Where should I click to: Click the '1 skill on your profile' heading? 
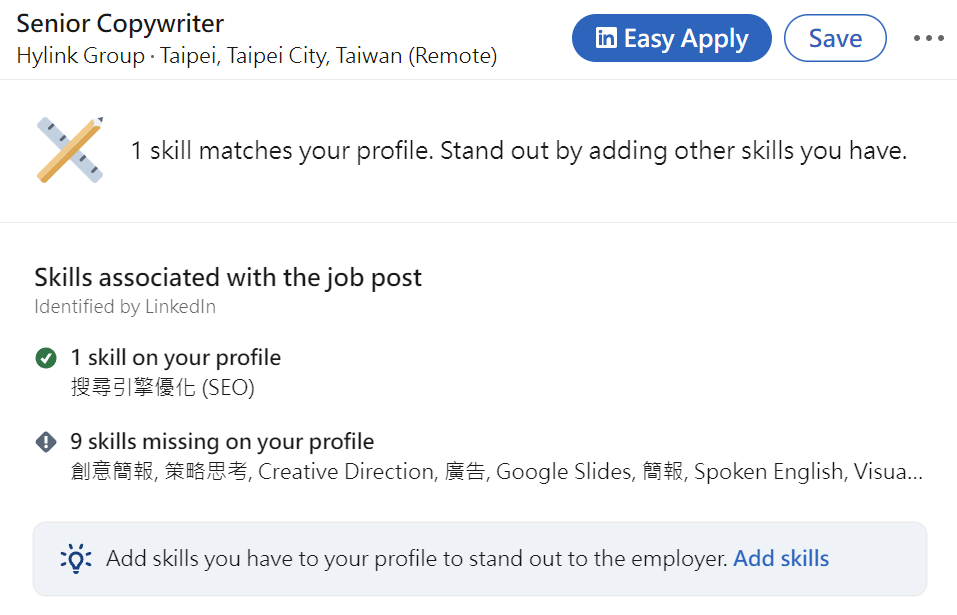coord(176,358)
